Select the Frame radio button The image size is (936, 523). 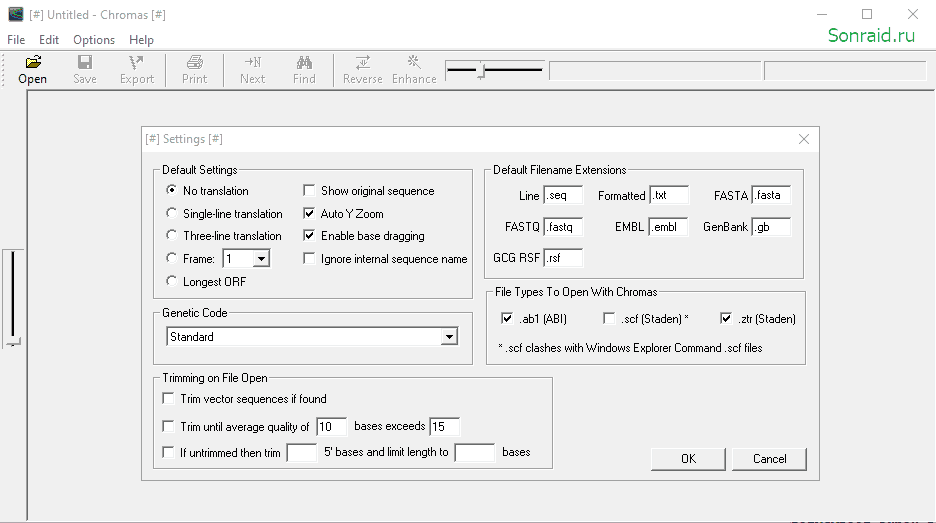pos(171,258)
